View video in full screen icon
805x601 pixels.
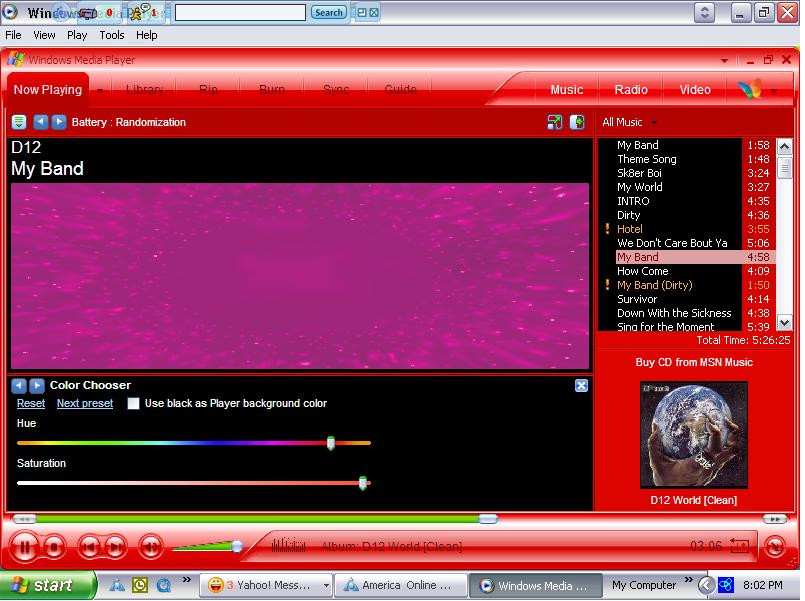pos(554,122)
